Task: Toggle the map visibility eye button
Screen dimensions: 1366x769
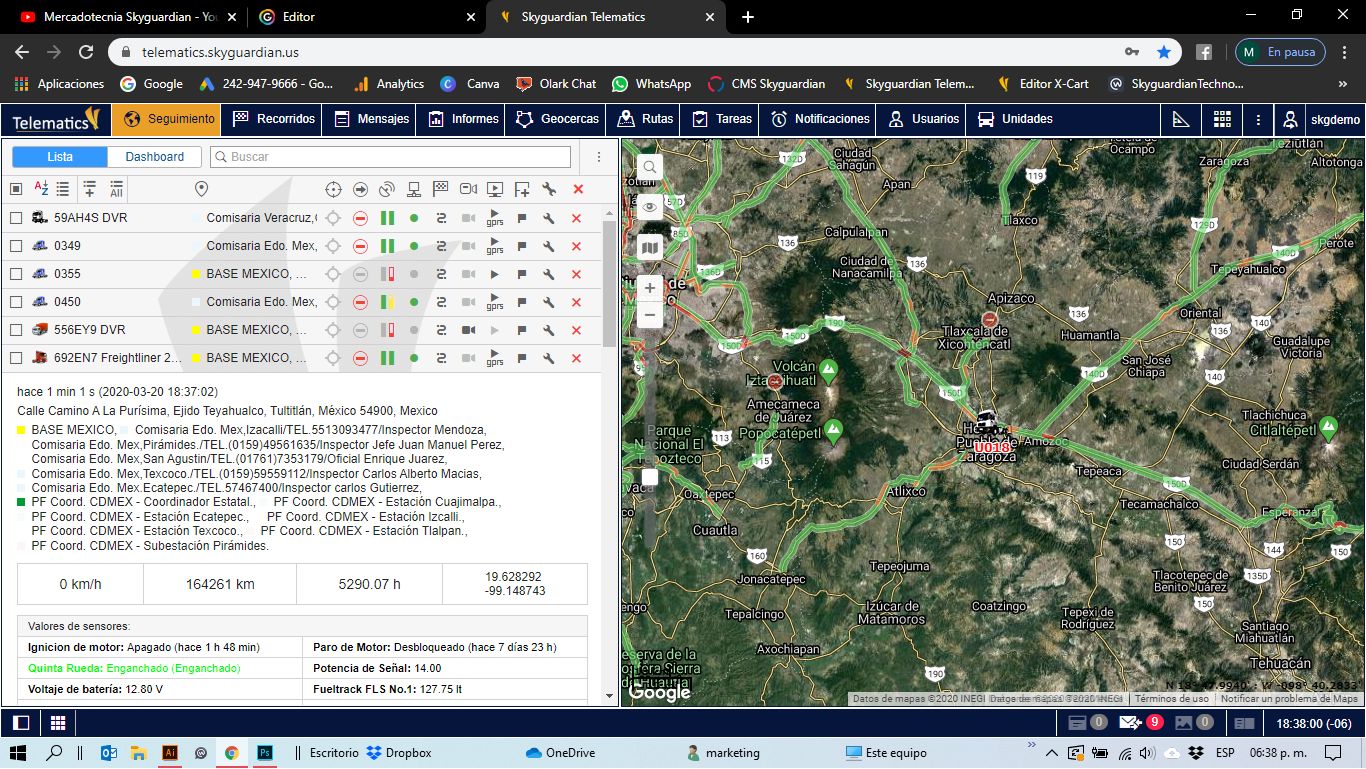Action: [x=650, y=207]
